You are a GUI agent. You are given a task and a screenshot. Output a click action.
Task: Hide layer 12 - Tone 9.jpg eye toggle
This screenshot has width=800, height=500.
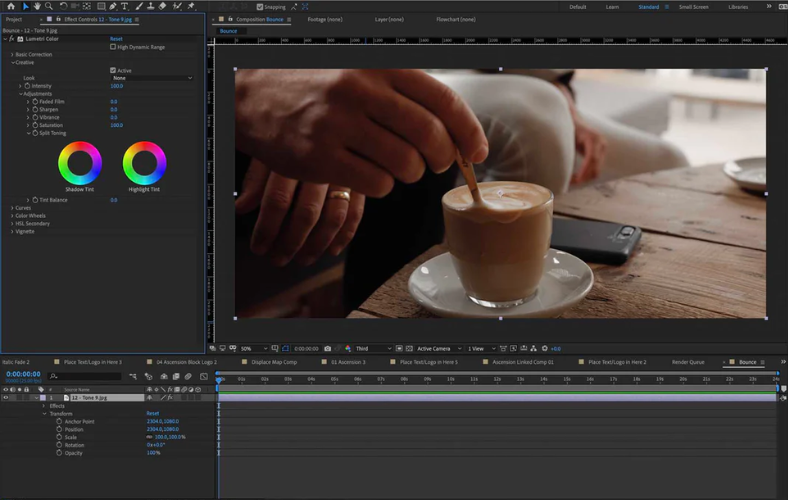[x=5, y=398]
